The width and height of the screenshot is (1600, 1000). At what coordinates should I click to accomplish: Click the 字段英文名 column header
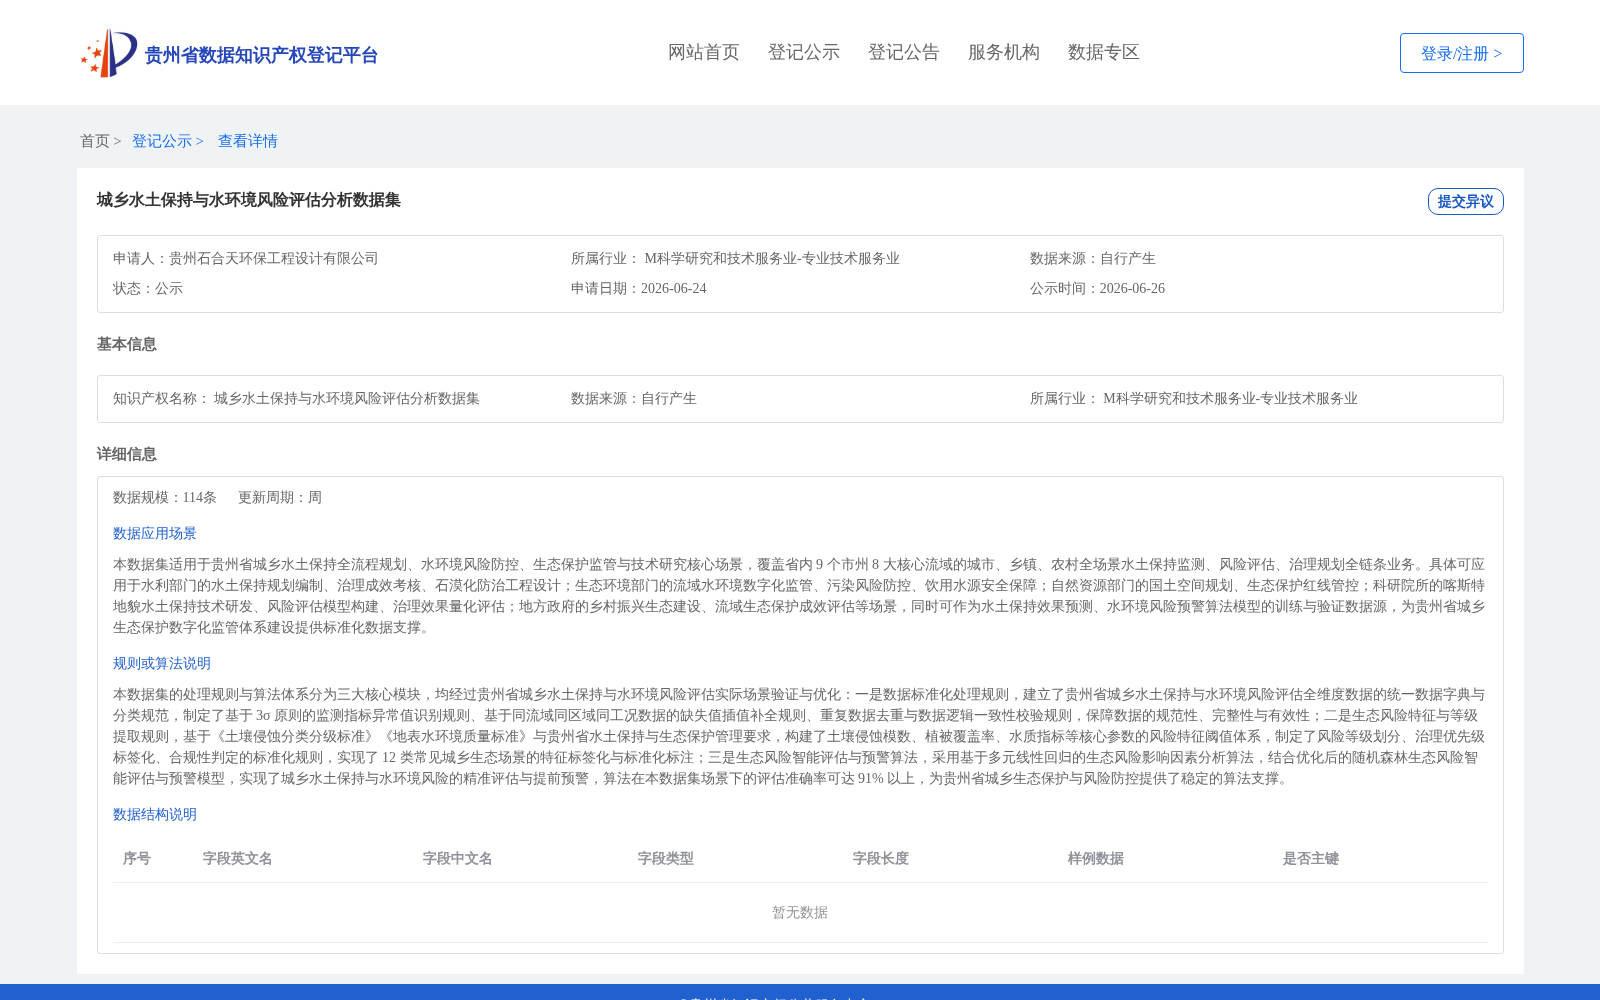point(238,858)
